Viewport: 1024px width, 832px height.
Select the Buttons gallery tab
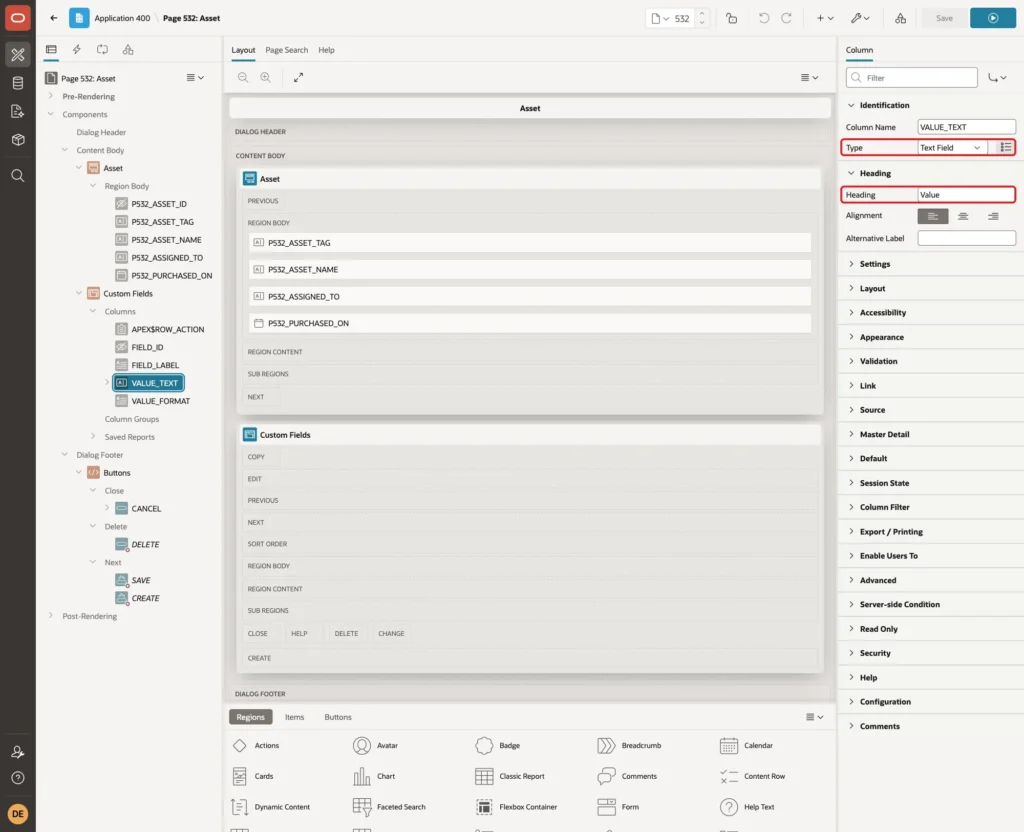click(x=338, y=717)
